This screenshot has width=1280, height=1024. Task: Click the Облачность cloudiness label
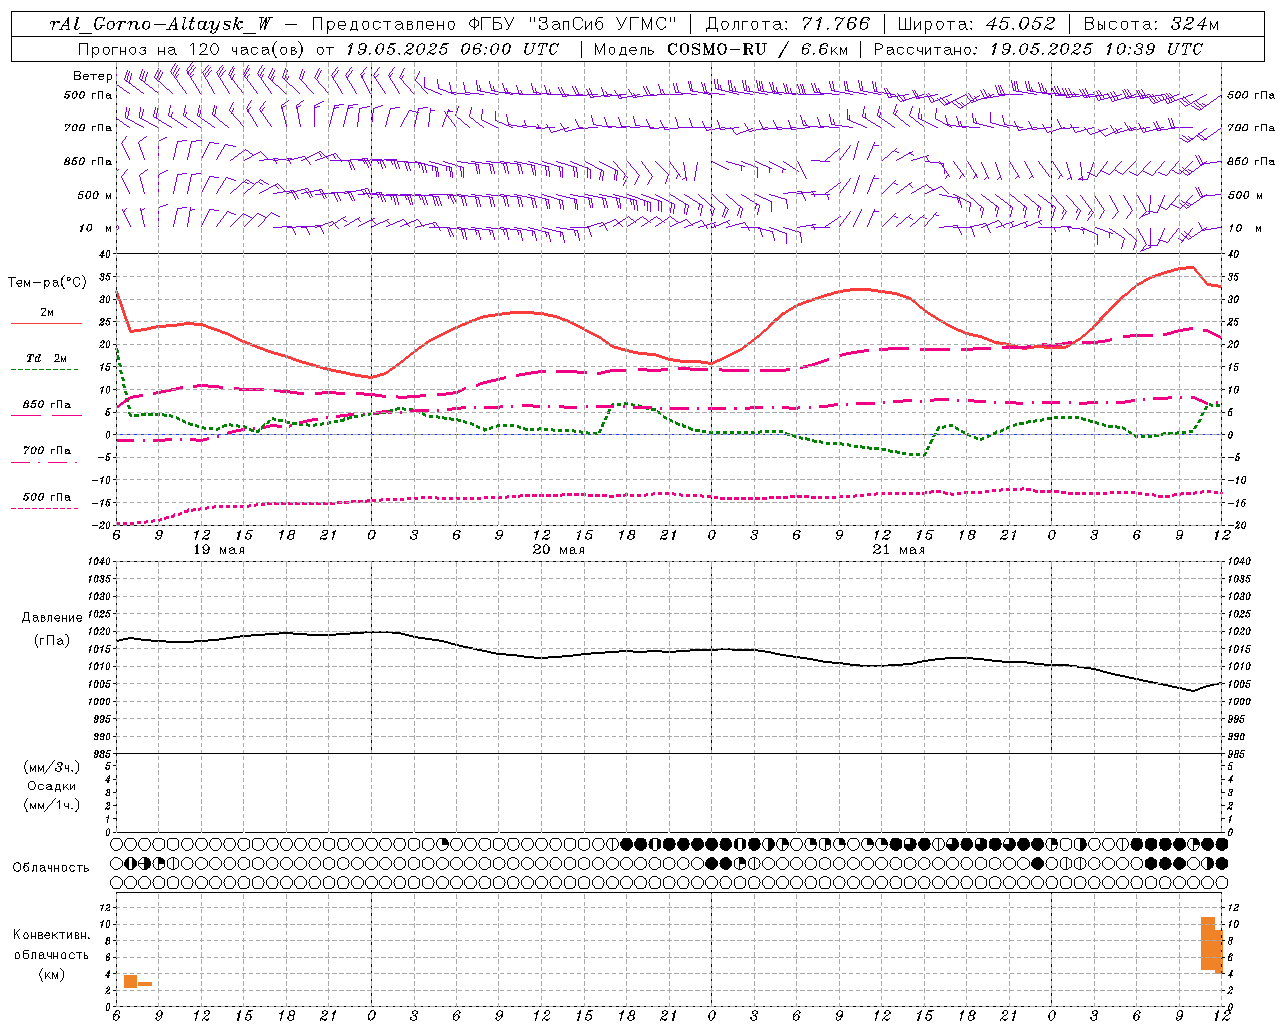[x=51, y=868]
